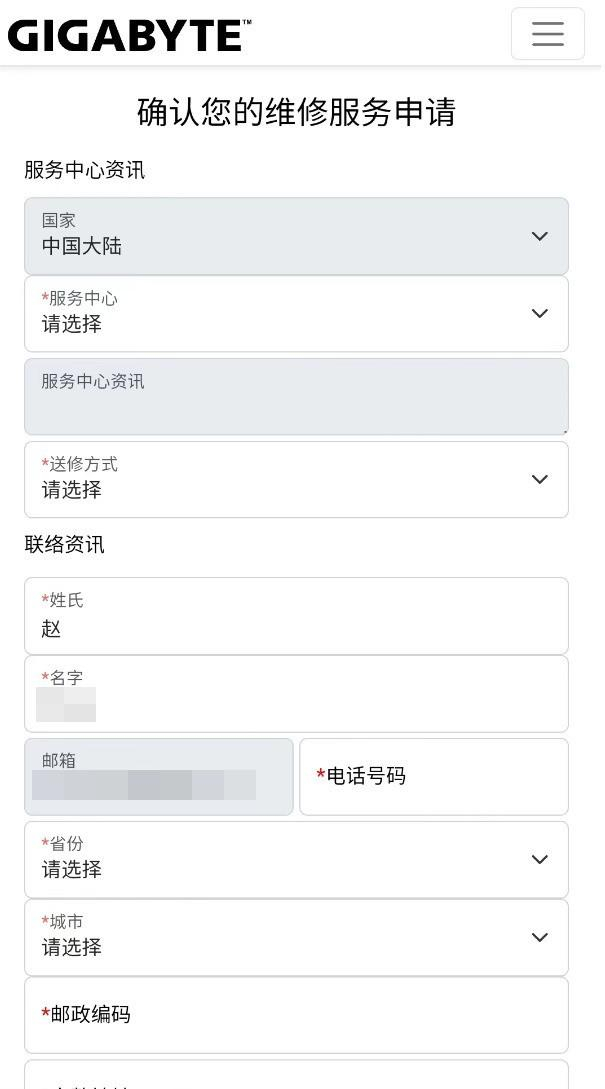Click chevron arrow in 省份 field

[539, 859]
